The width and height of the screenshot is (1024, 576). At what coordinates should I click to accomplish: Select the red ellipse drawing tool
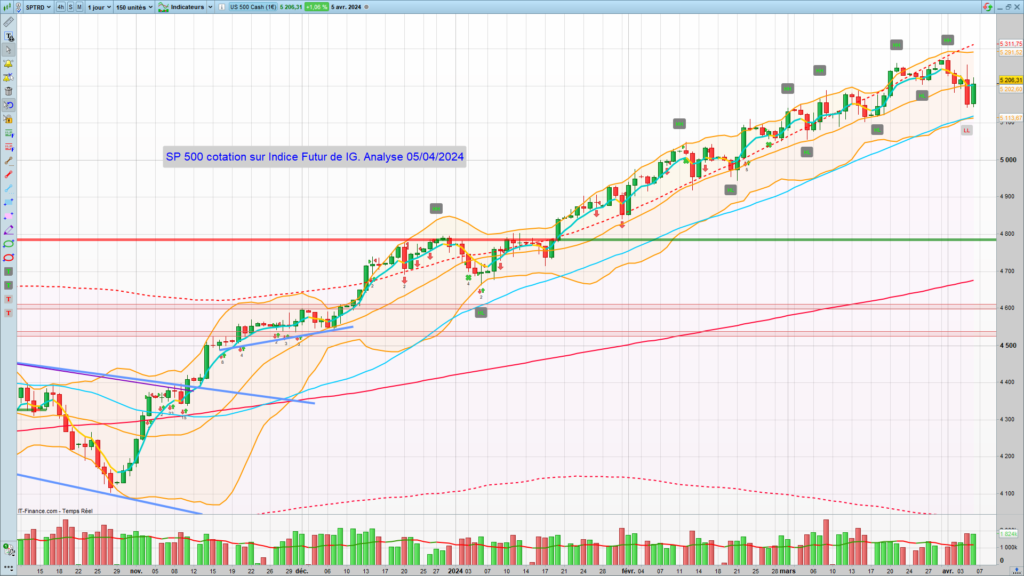(8, 257)
